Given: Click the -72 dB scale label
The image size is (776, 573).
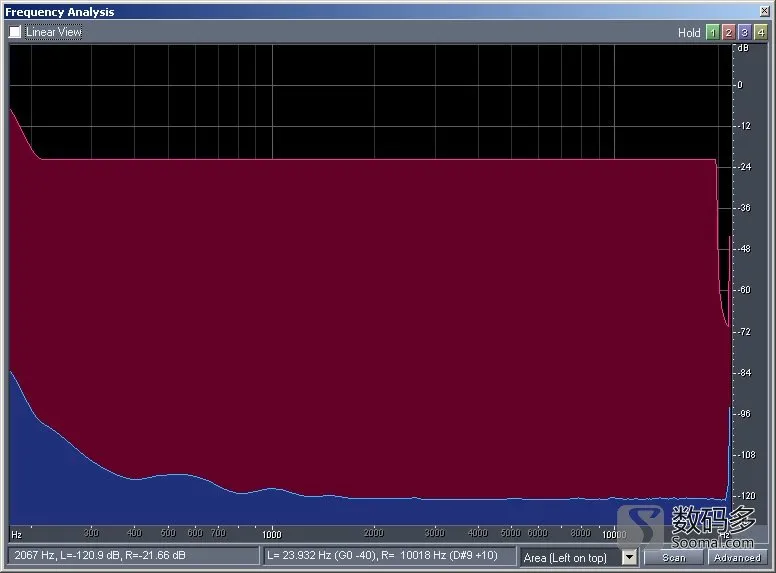Looking at the screenshot, I should tap(744, 332).
